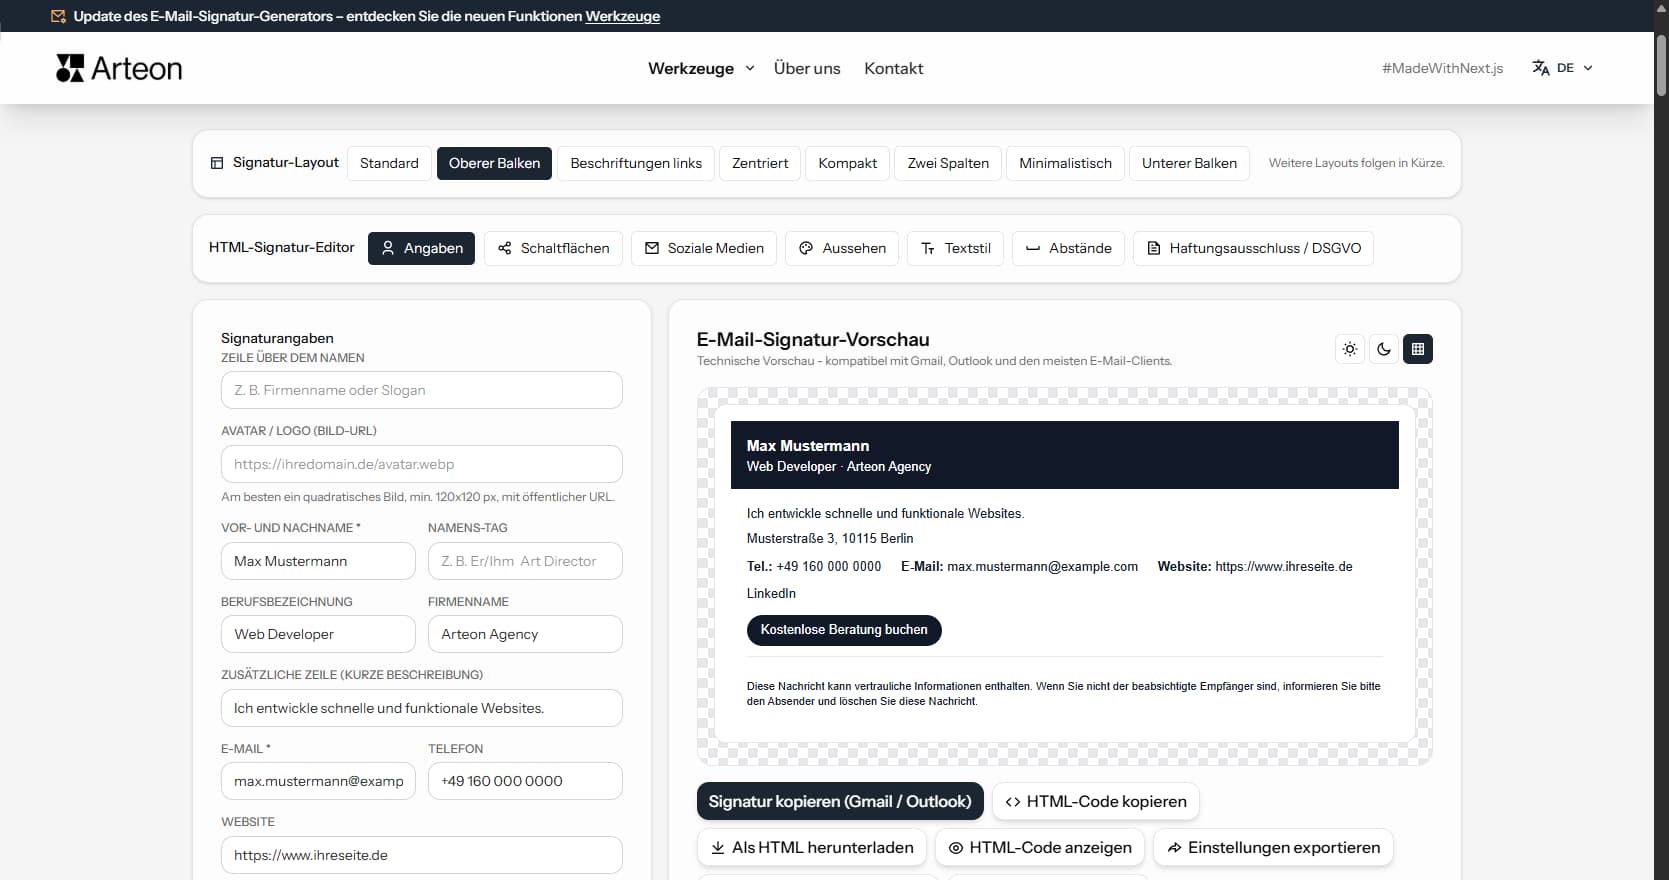
Task: Click Signatur kopieren (Gmail / Outlook)
Action: coord(840,801)
